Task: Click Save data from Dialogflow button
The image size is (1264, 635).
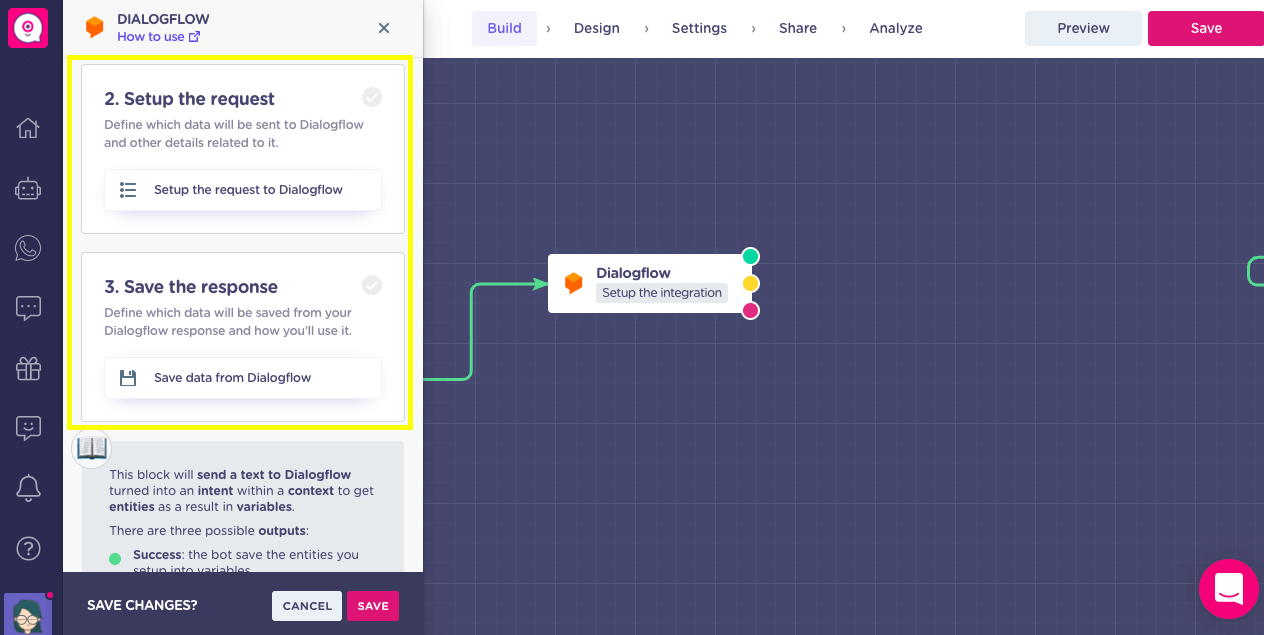Action: click(x=243, y=378)
